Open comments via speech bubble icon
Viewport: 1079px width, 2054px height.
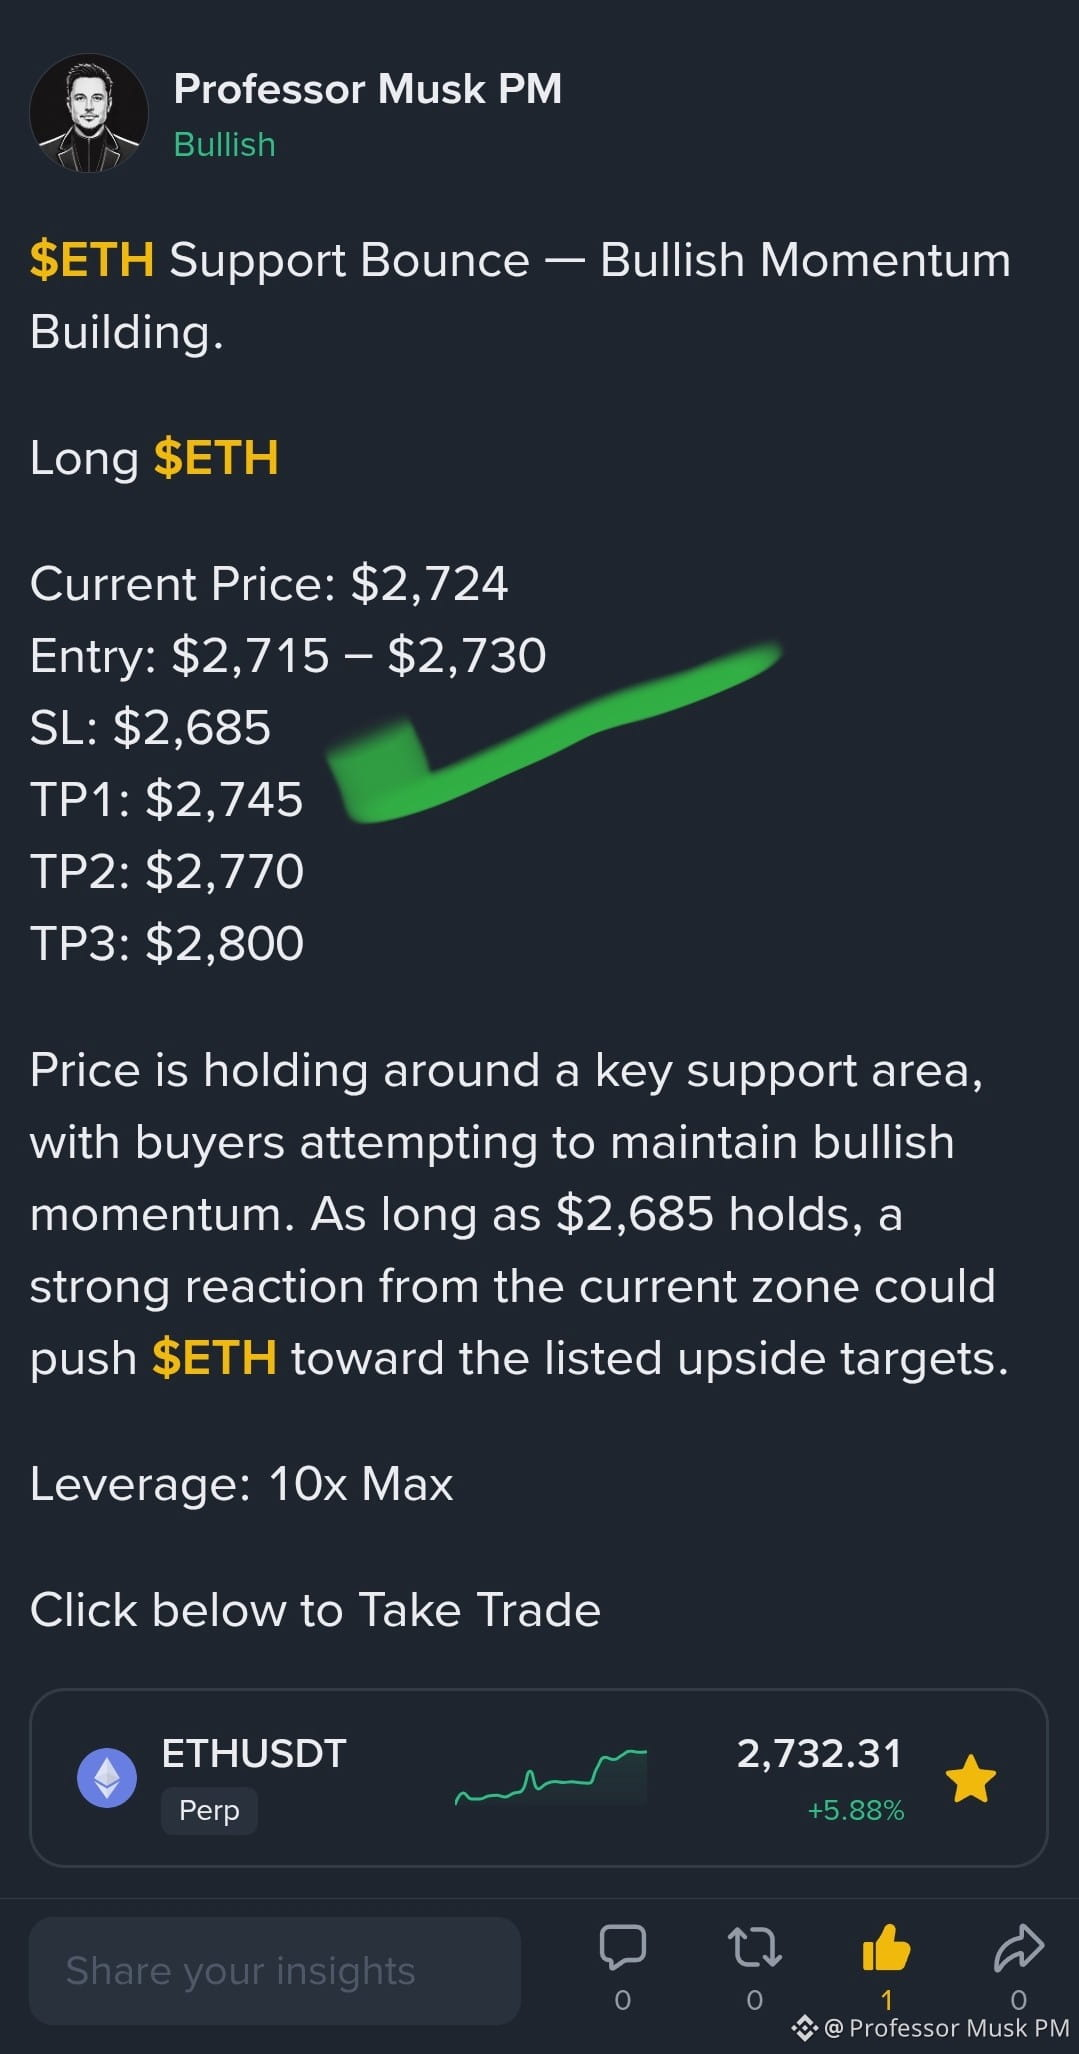[622, 1948]
